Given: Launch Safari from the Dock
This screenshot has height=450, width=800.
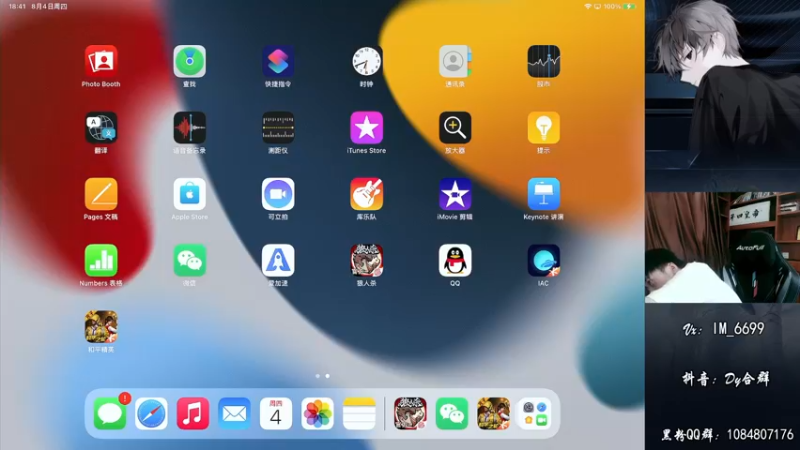Looking at the screenshot, I should 152,413.
